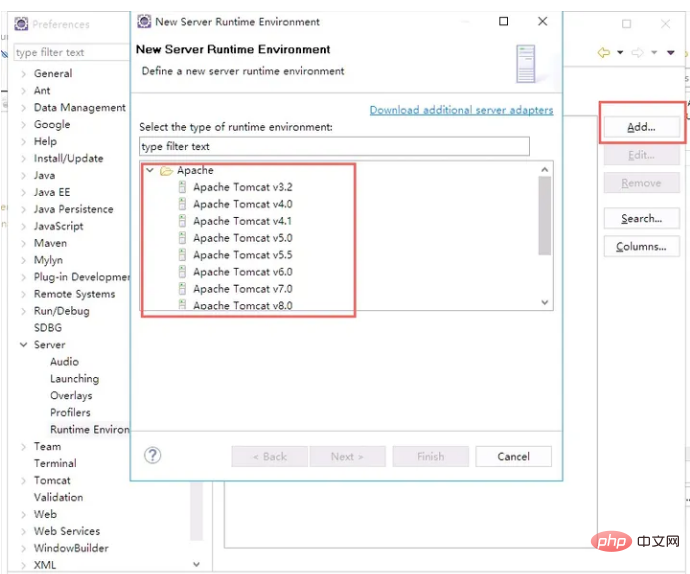Viewport: 690px width, 574px height.
Task: Click the back navigation arrow in Preferences
Action: click(x=603, y=52)
